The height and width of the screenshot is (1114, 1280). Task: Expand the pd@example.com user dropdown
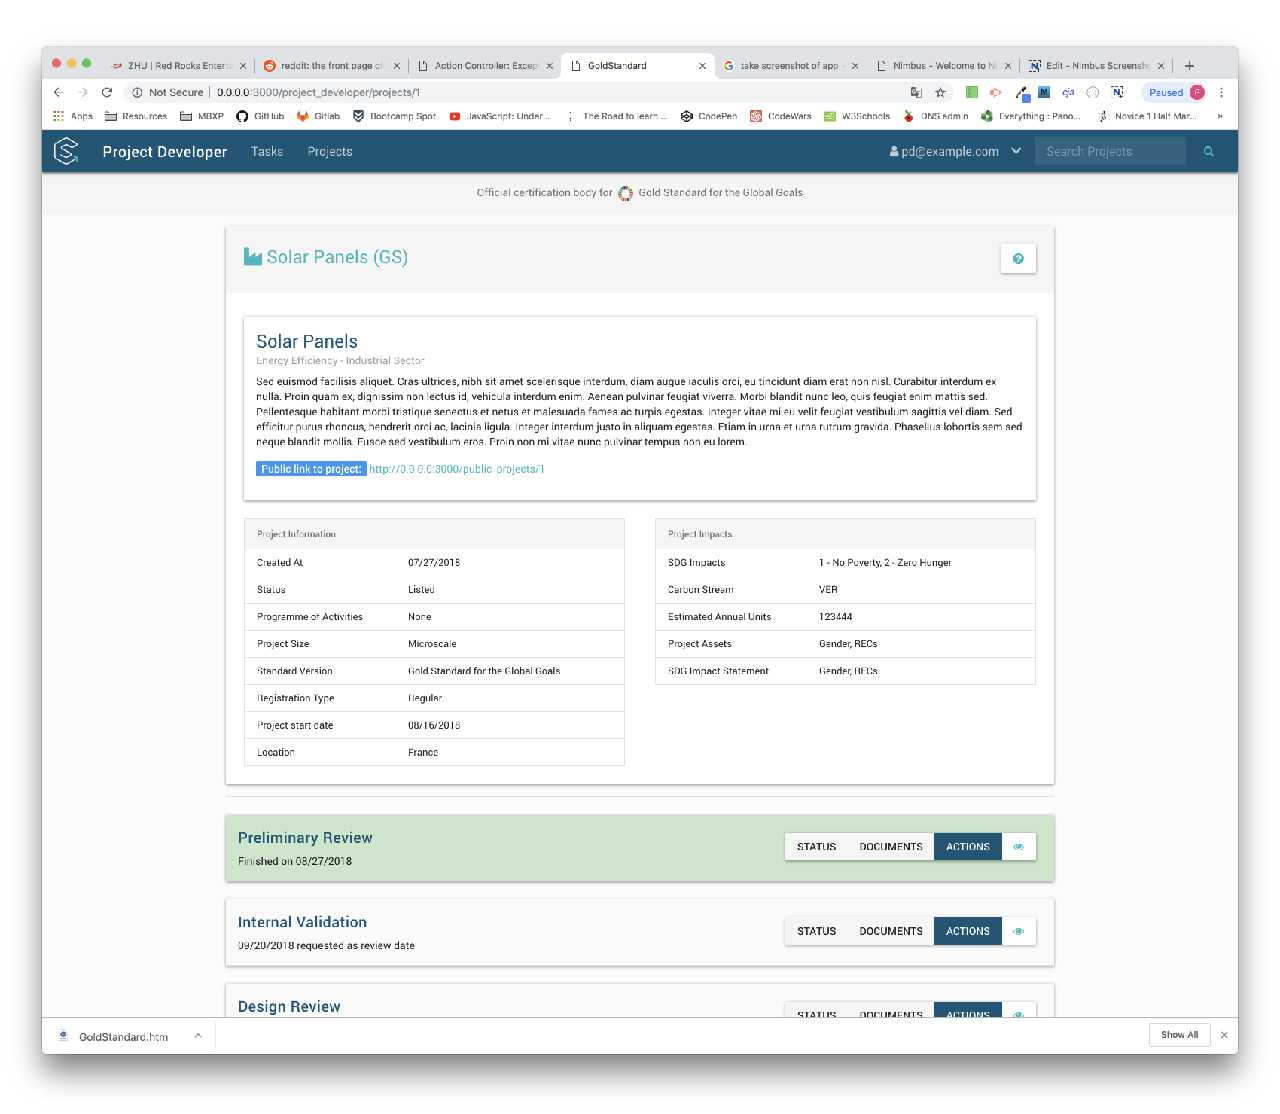(1016, 151)
